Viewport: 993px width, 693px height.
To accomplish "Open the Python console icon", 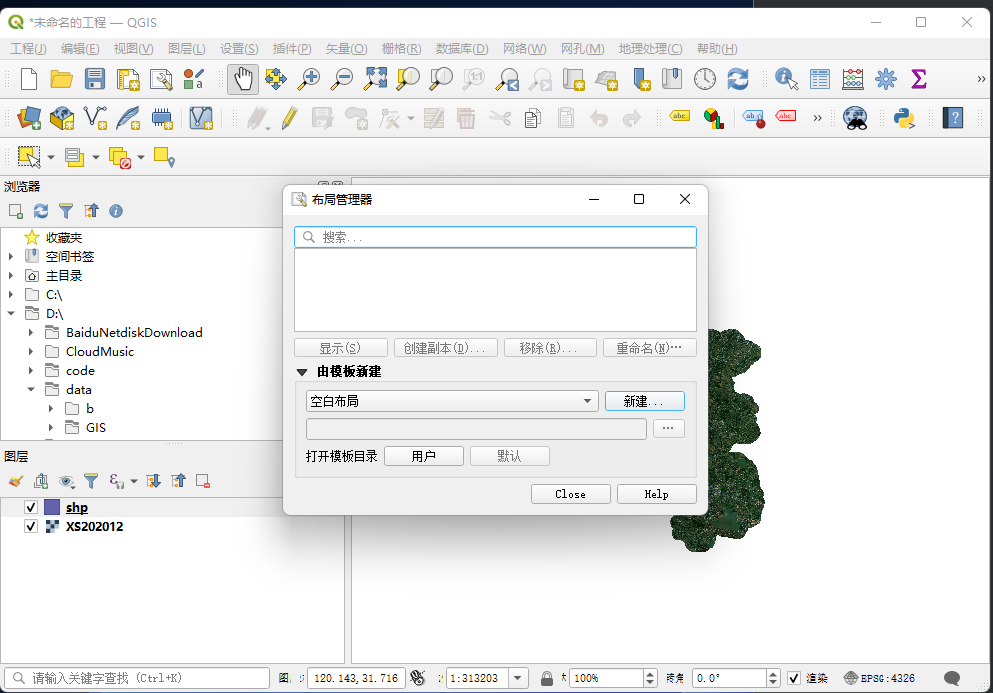I will (905, 119).
